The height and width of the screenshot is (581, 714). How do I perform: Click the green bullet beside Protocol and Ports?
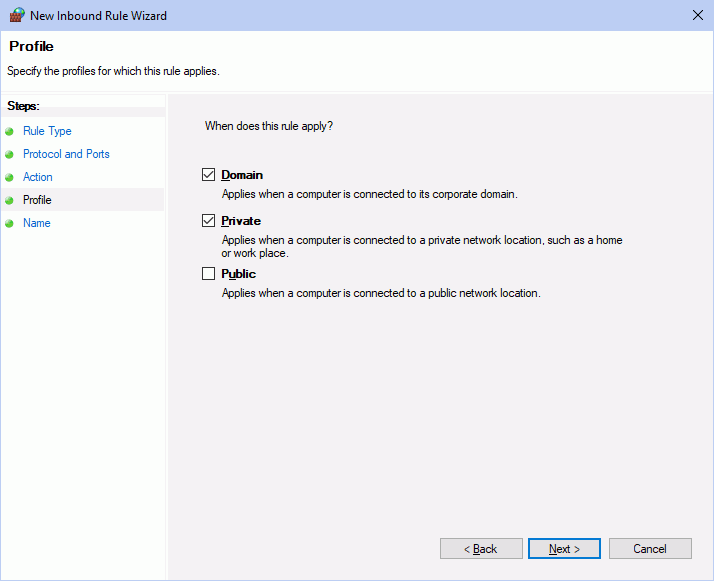tap(10, 154)
